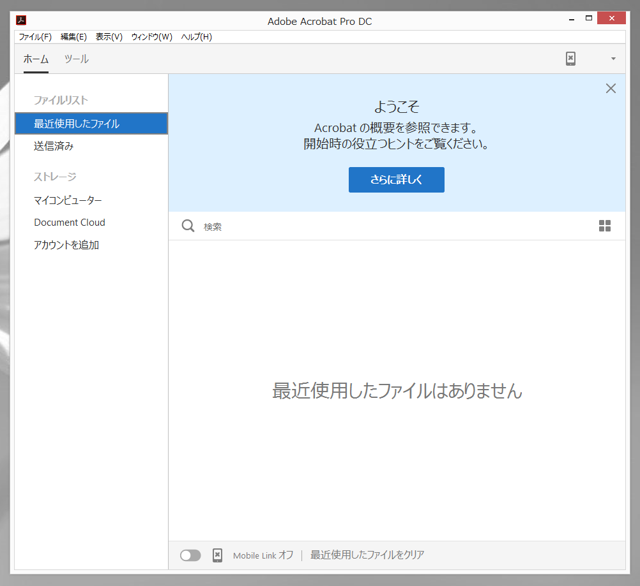Image resolution: width=640 pixels, height=586 pixels.
Task: Open the mobile link icon in the top toolbar
Action: [x=571, y=59]
